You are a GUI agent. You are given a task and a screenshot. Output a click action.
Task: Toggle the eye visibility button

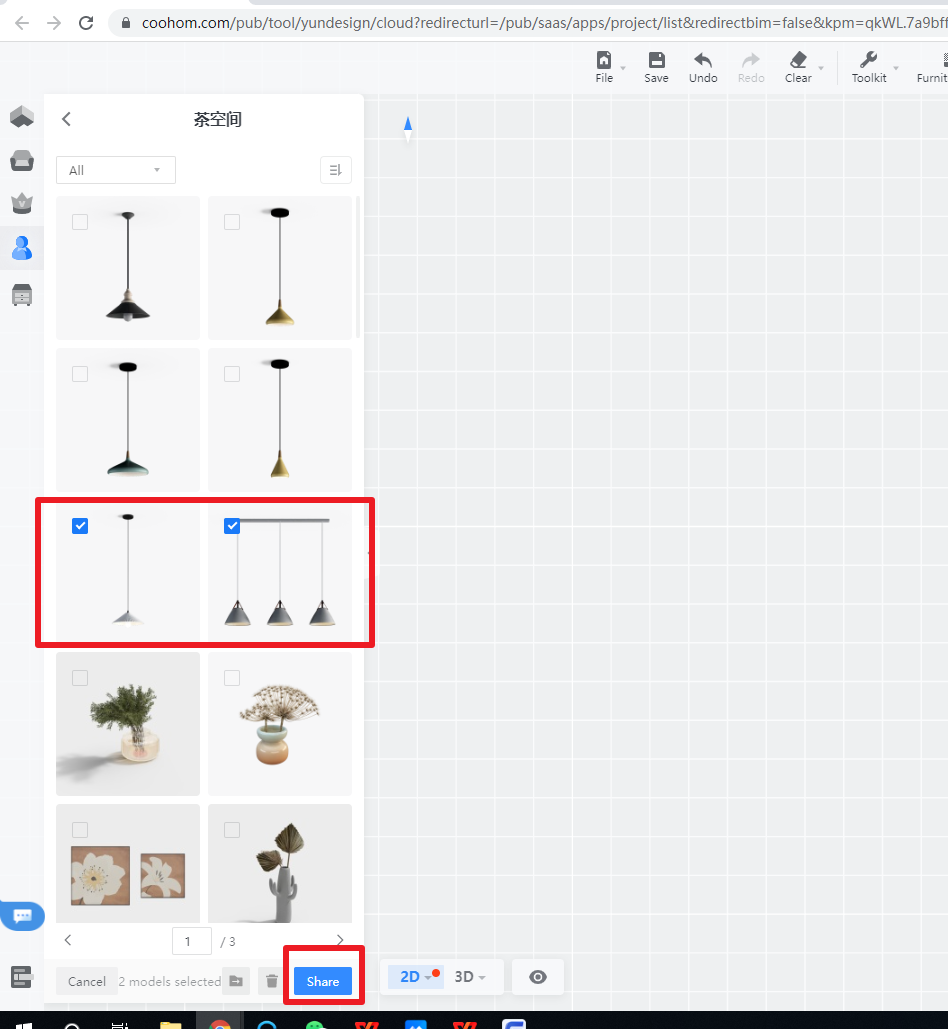point(538,977)
